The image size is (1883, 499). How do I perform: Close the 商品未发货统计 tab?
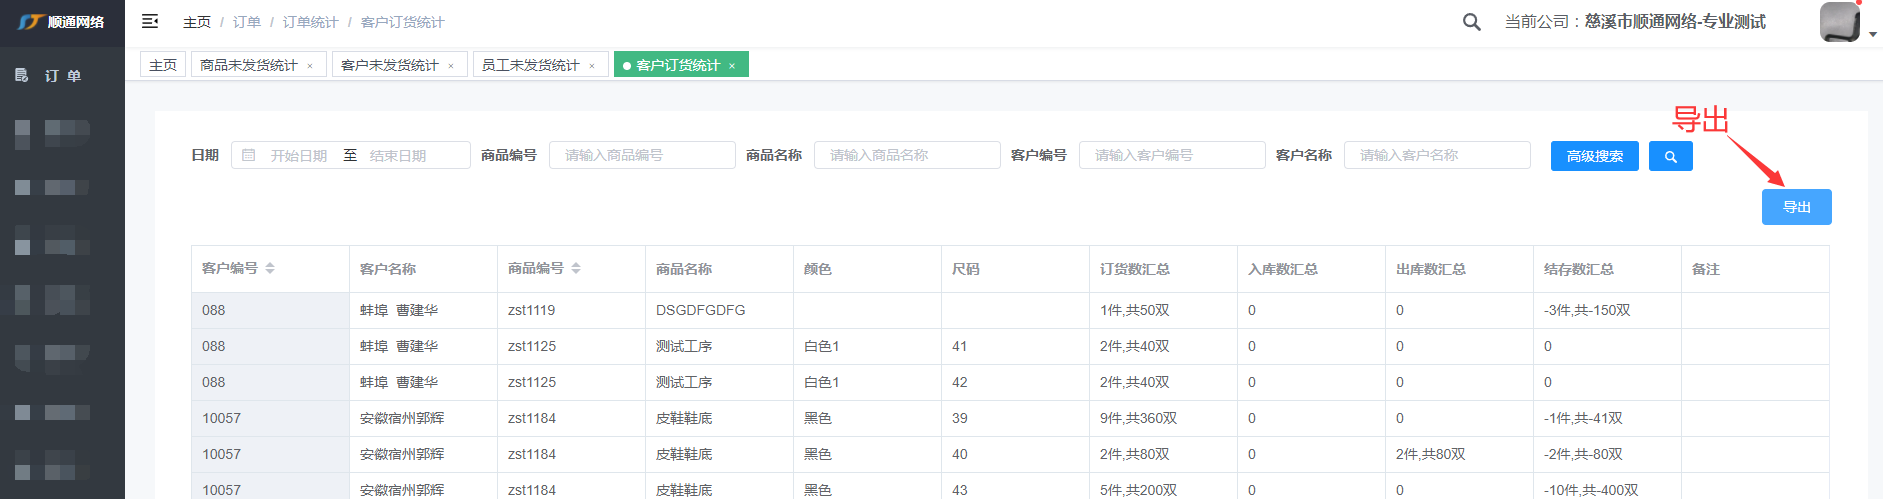[310, 66]
